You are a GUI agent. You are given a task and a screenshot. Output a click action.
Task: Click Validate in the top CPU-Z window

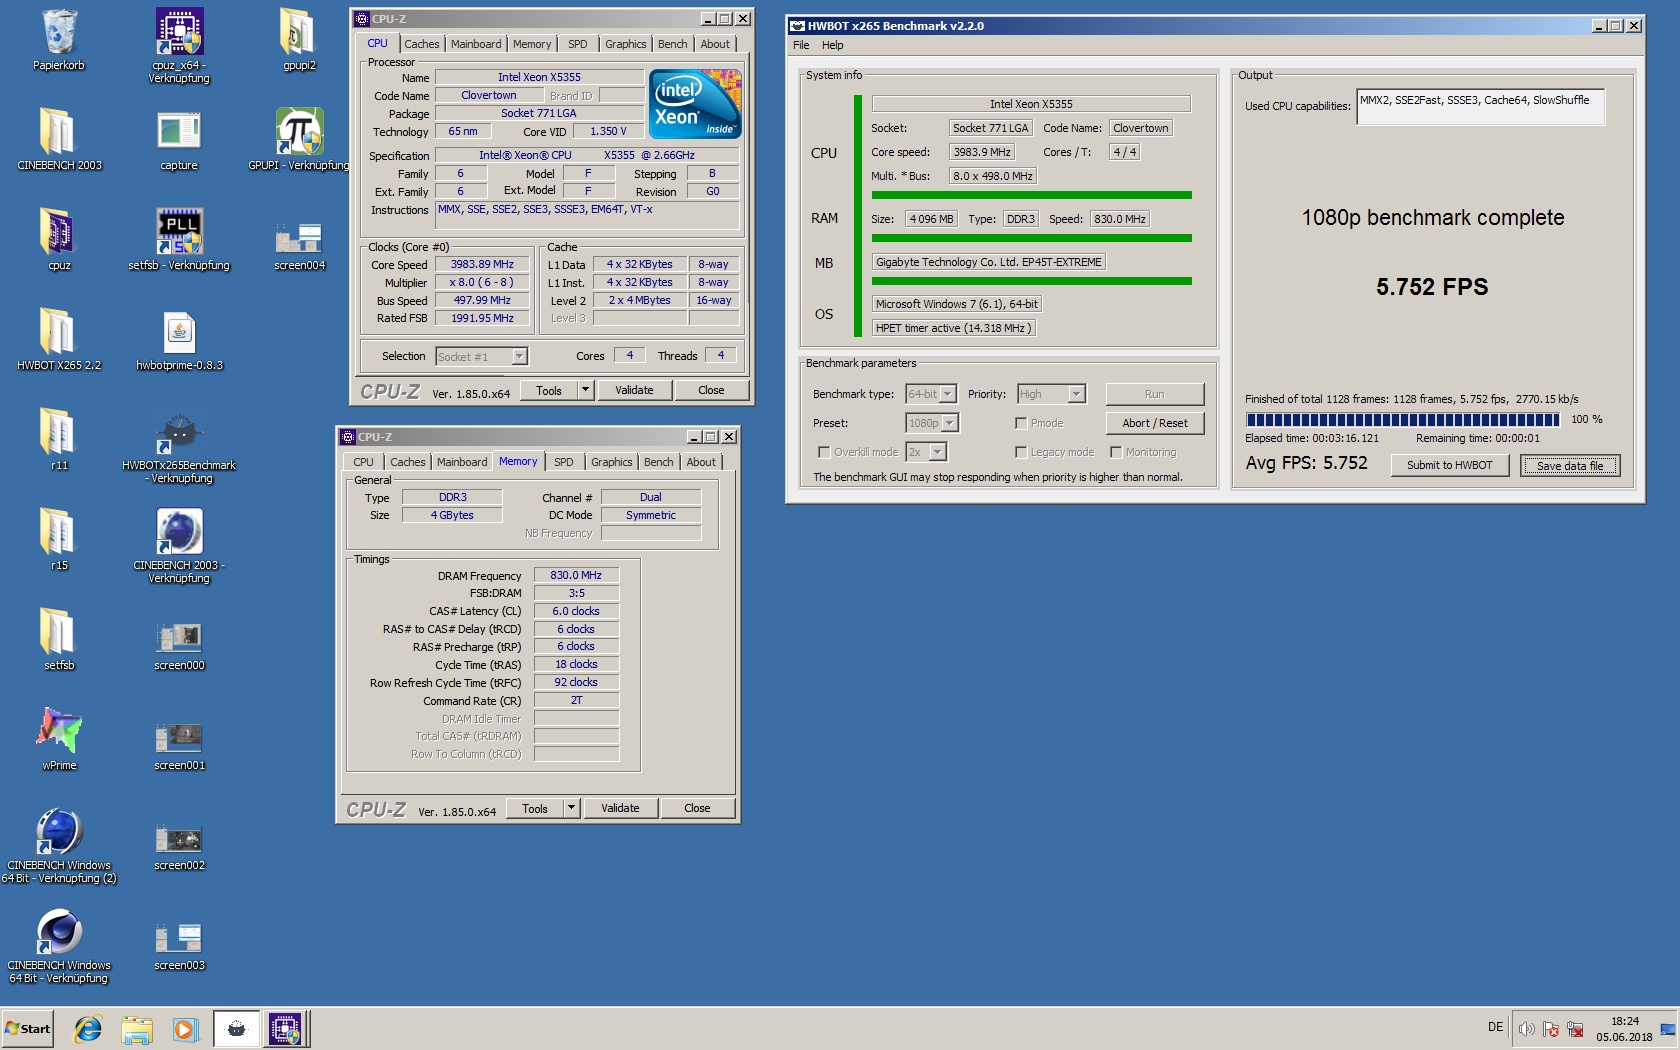(x=634, y=390)
